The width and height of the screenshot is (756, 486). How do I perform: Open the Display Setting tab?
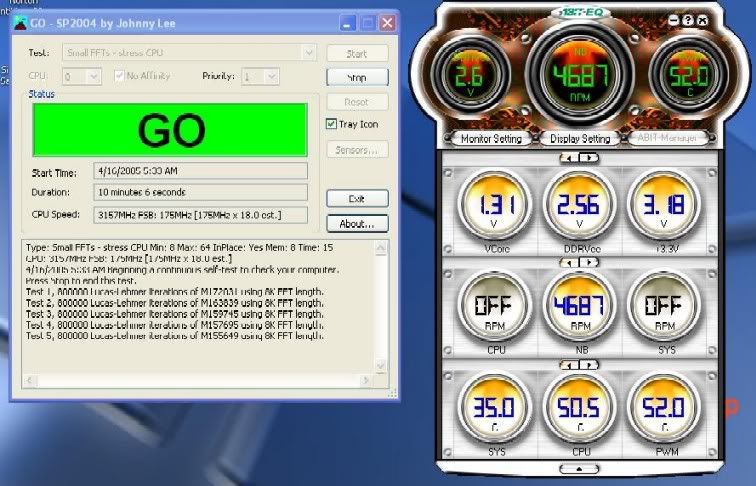[x=580, y=139]
